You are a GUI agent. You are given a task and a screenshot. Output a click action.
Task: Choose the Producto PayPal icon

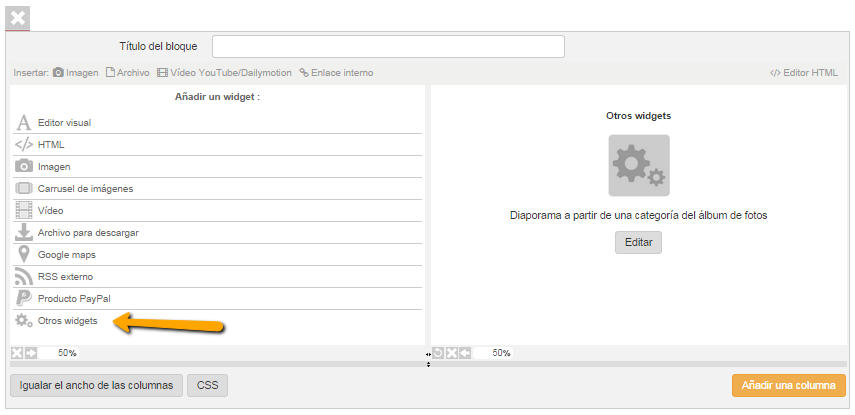[x=23, y=298]
